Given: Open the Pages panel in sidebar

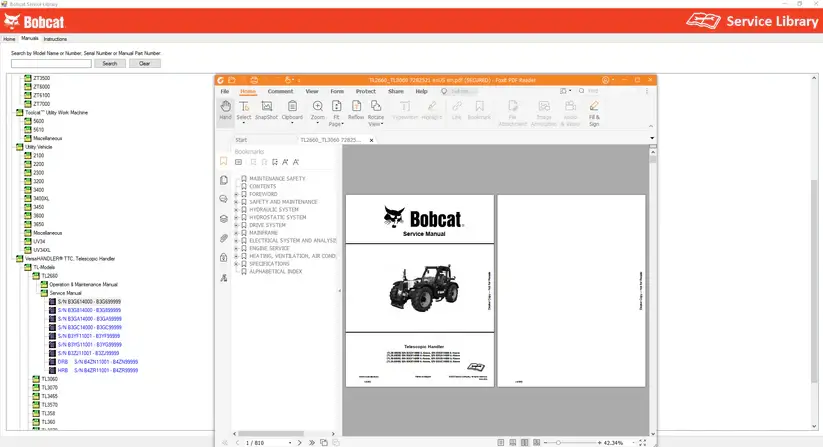Looking at the screenshot, I should point(223,181).
